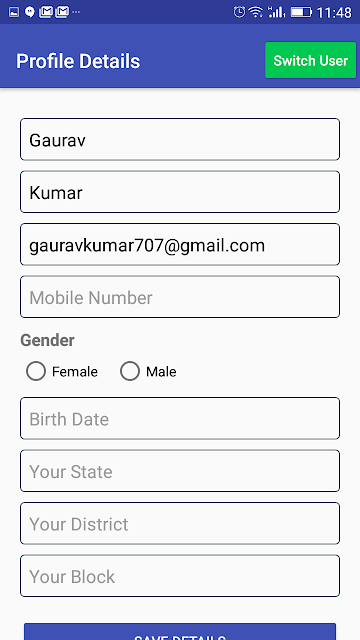Edit the first name field Gaurav
360x640 pixels.
click(x=180, y=139)
